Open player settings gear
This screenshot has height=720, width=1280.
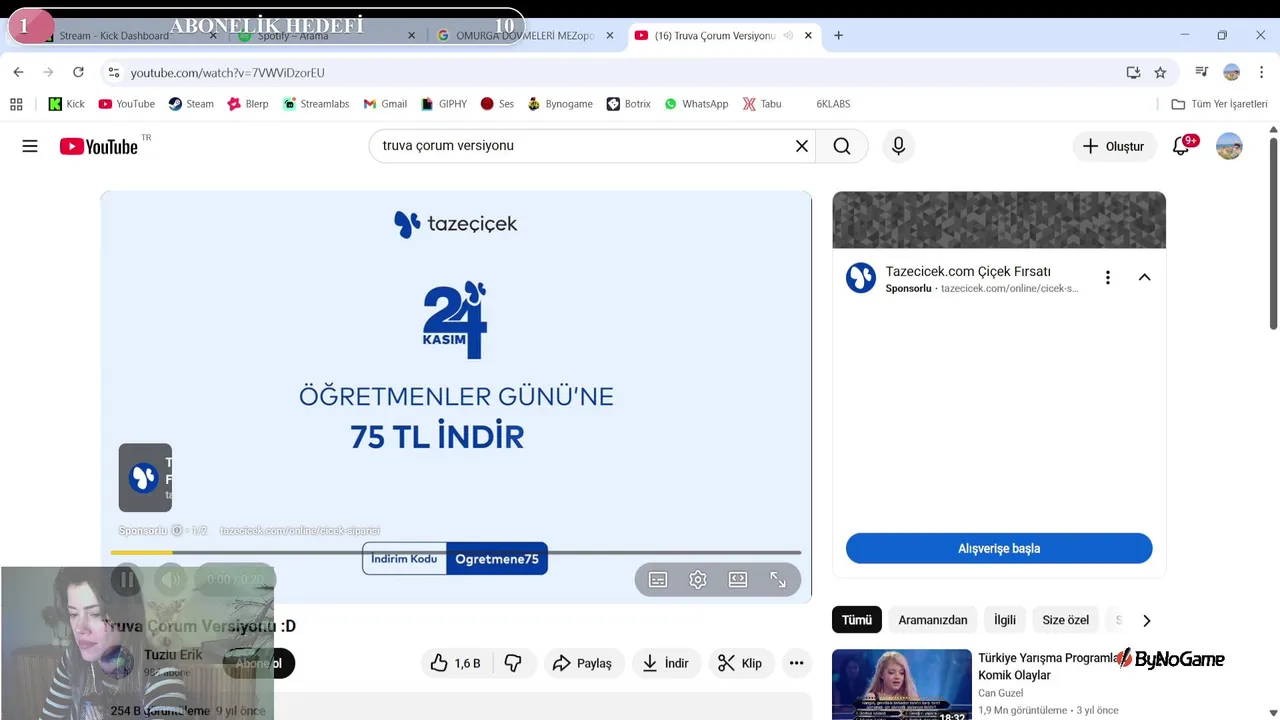698,579
